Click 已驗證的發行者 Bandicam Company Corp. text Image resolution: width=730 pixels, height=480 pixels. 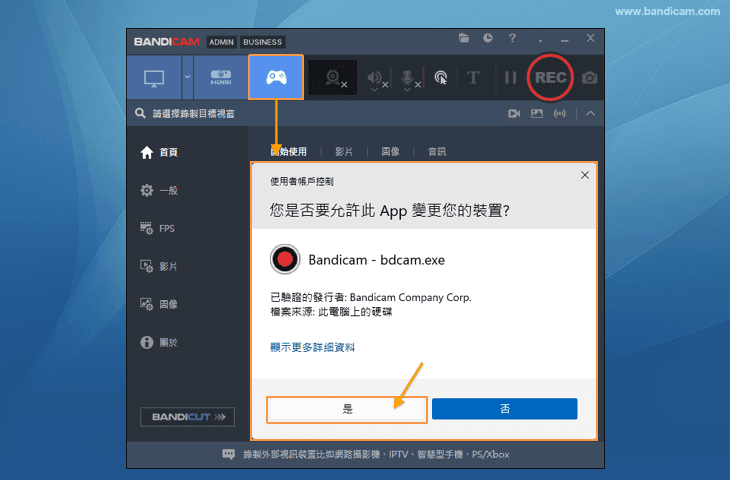coord(371,297)
